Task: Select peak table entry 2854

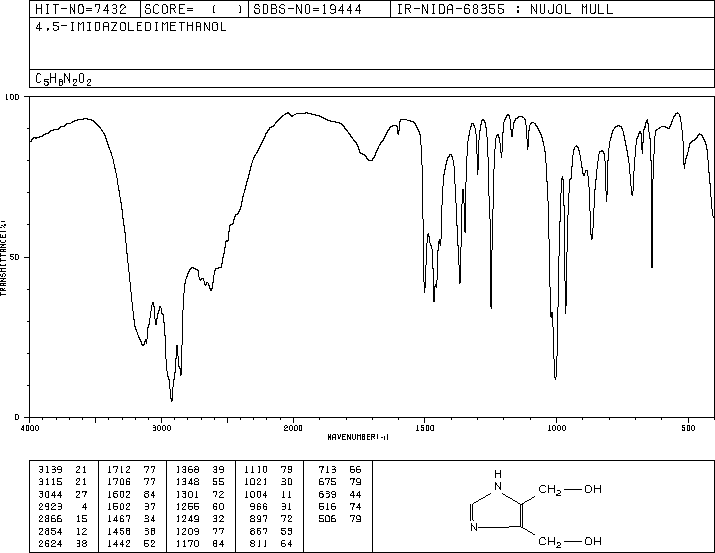Action: (50, 531)
